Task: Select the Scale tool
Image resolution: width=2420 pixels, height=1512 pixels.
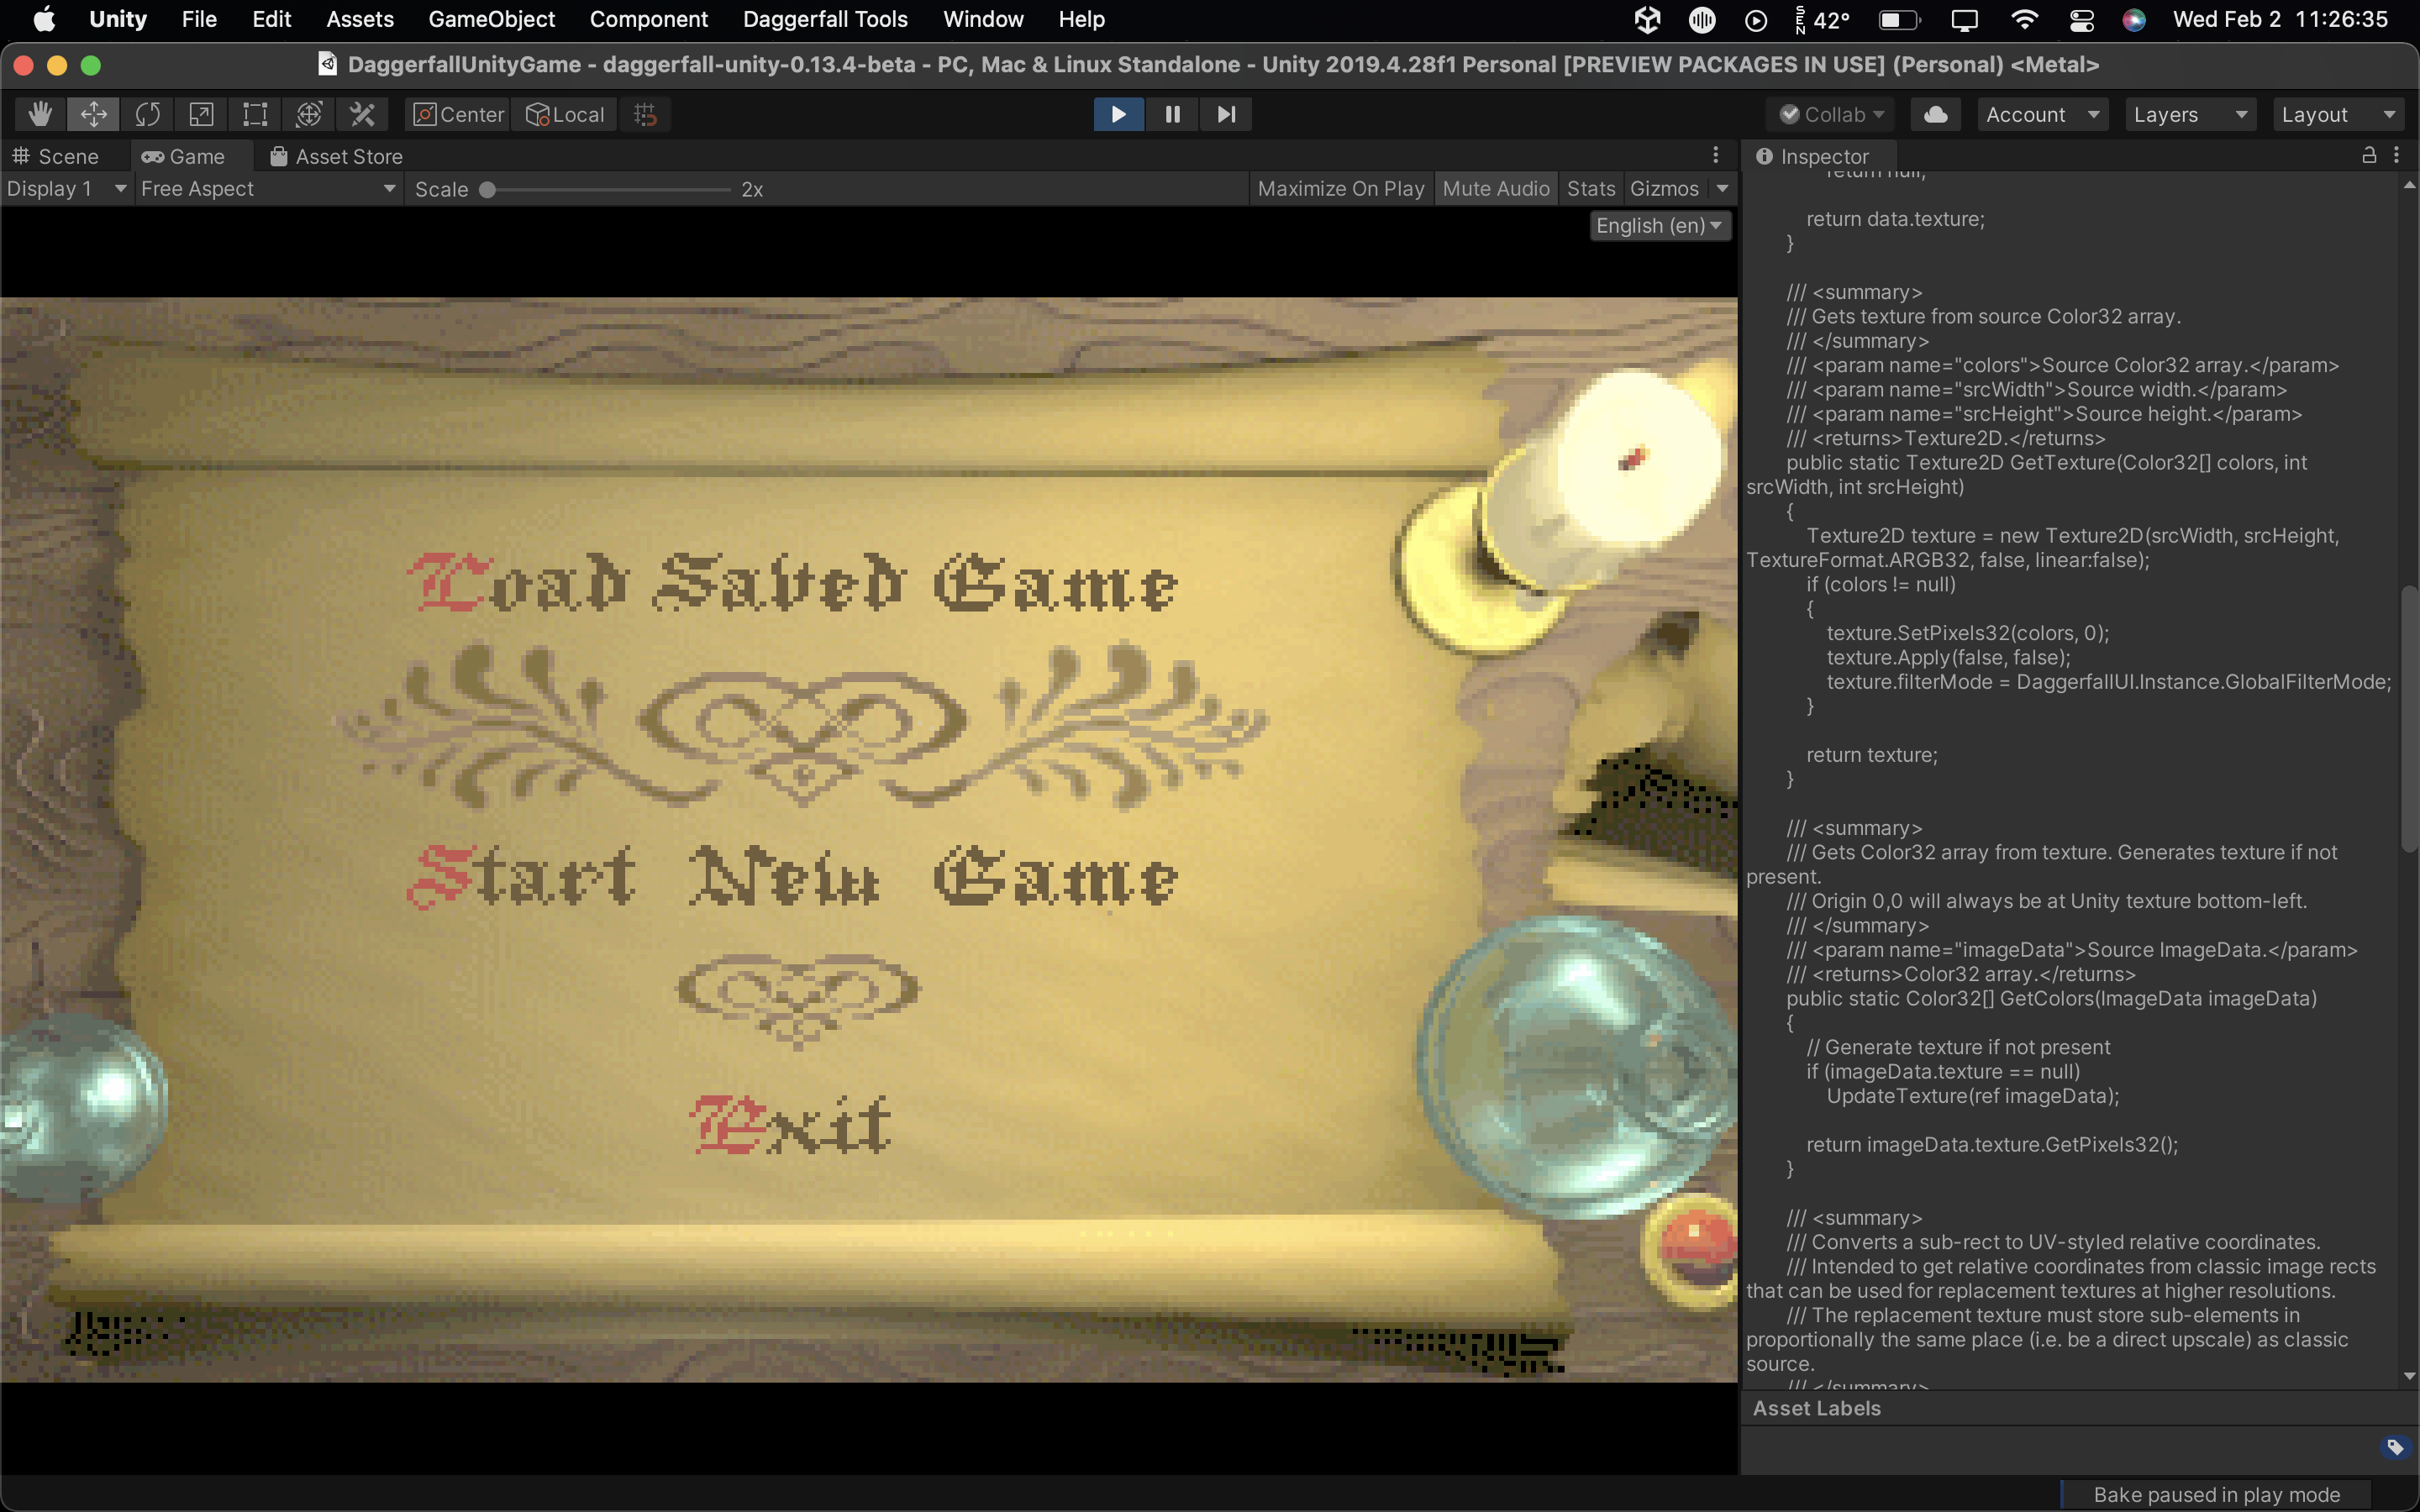Action: pos(201,114)
